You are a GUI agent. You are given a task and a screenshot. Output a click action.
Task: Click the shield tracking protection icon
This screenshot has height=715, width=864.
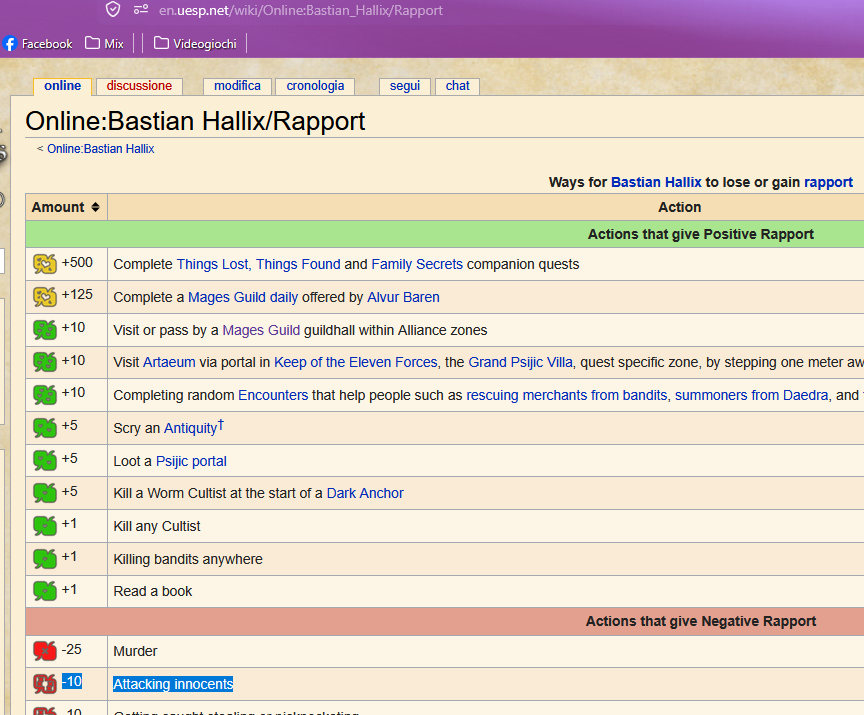[x=113, y=10]
